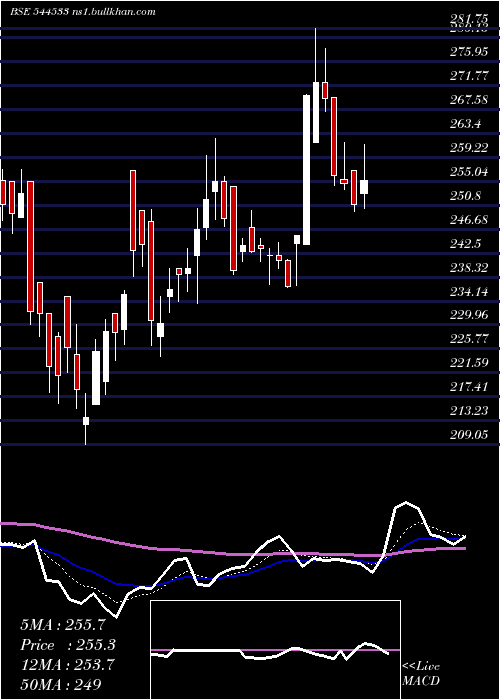Click the 225.77 price axis label

pos(469,340)
